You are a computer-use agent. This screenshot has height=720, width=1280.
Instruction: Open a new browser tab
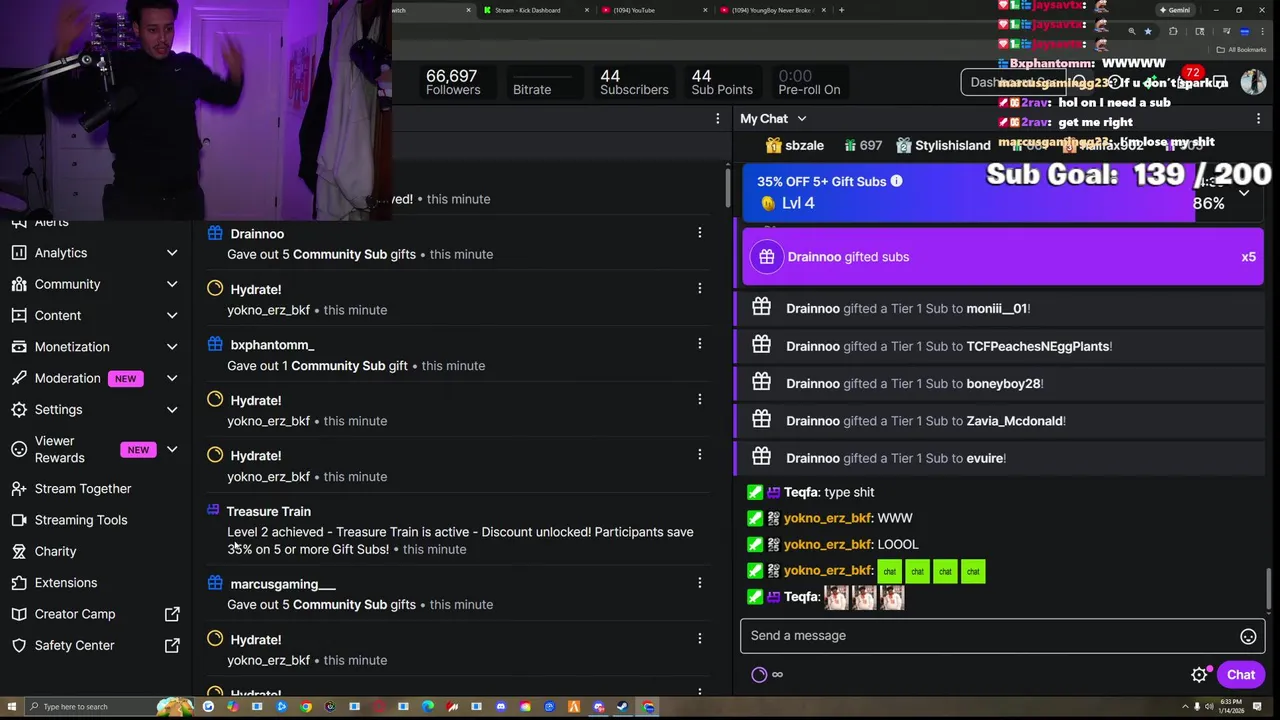841,10
